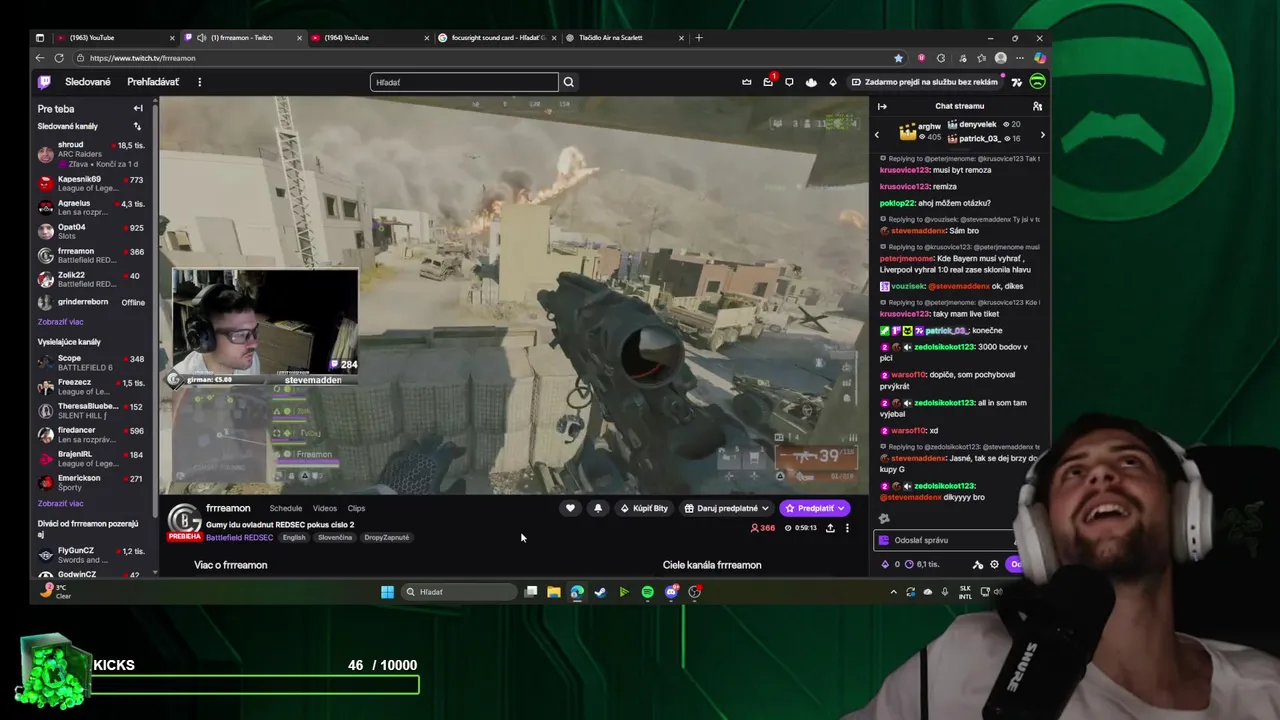Mute the frrreamon tab with the speaker icon
This screenshot has height=720, width=1280.
202,38
